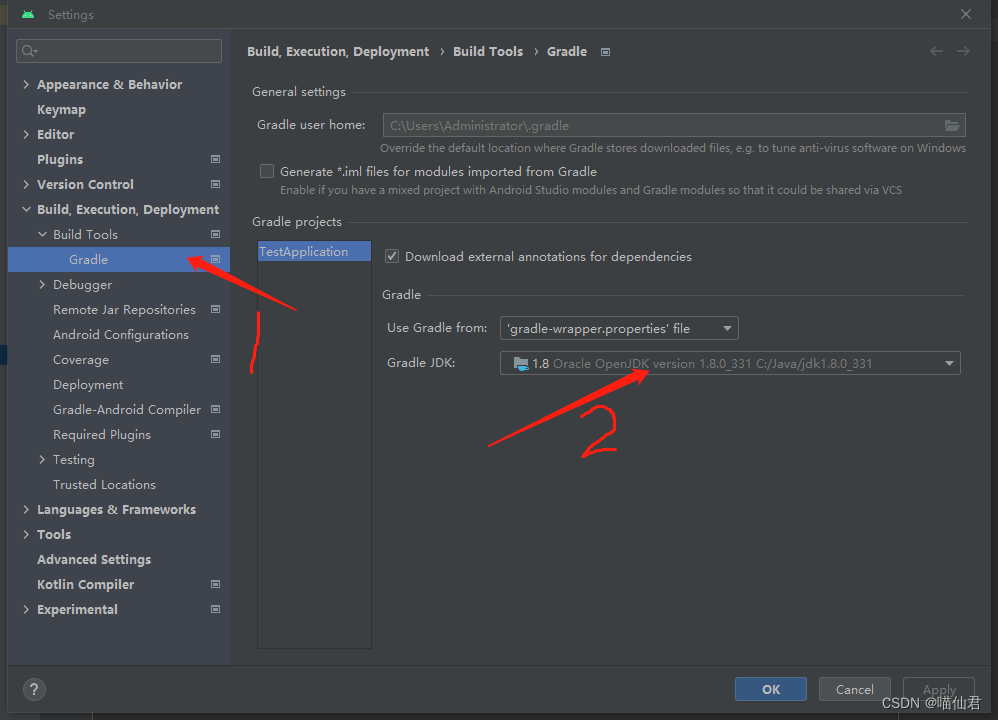Click the forward navigation arrow in settings header

(x=963, y=51)
